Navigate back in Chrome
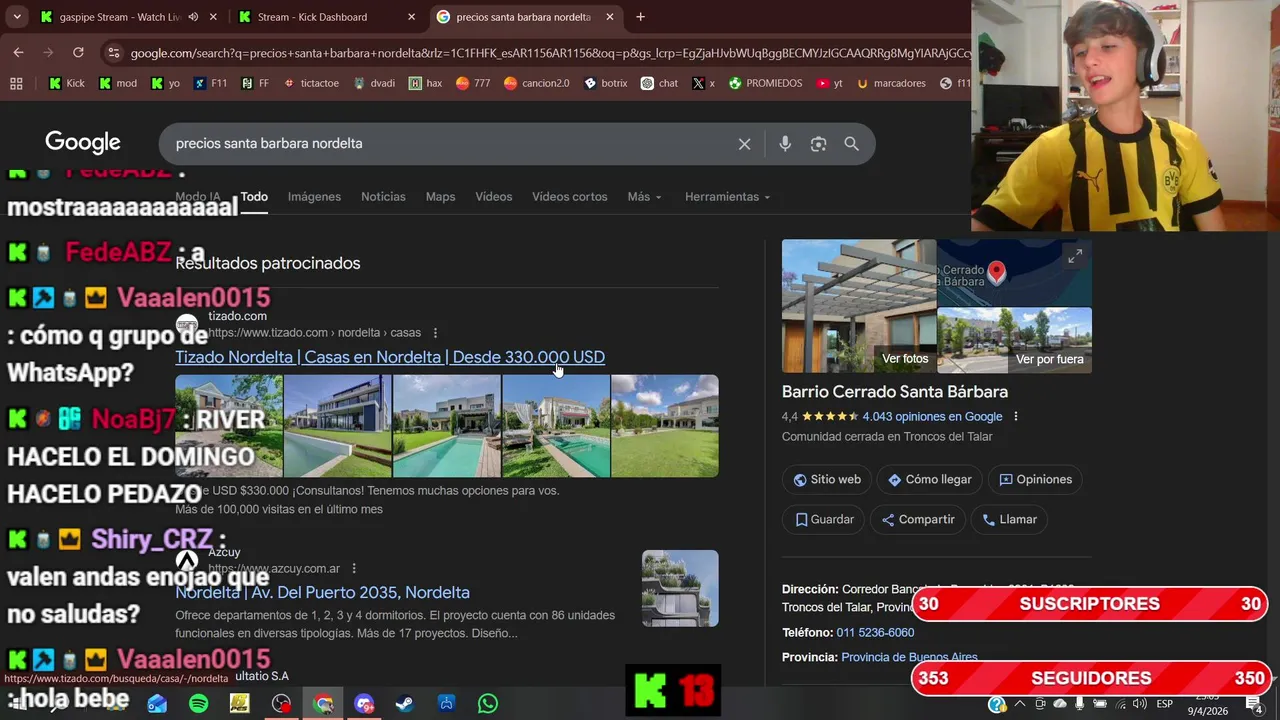Screen dimensions: 1280x720 (18, 53)
